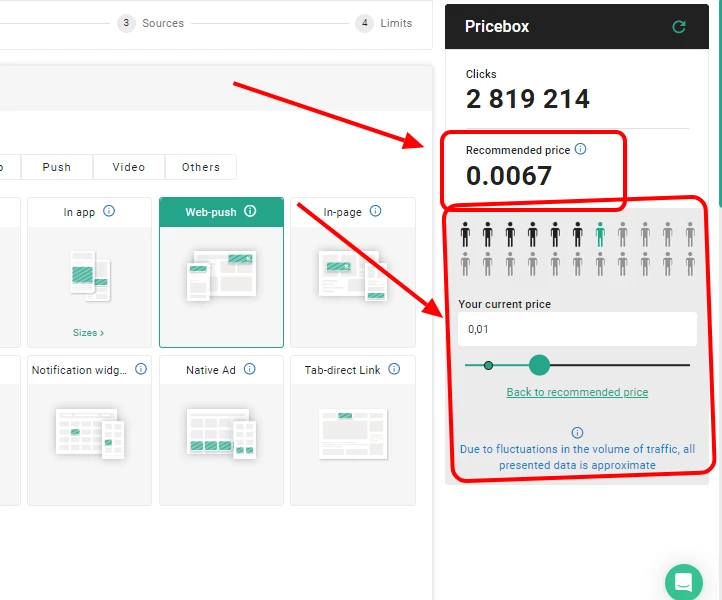
Task: Select the Notification widget format card
Action: [x=89, y=430]
